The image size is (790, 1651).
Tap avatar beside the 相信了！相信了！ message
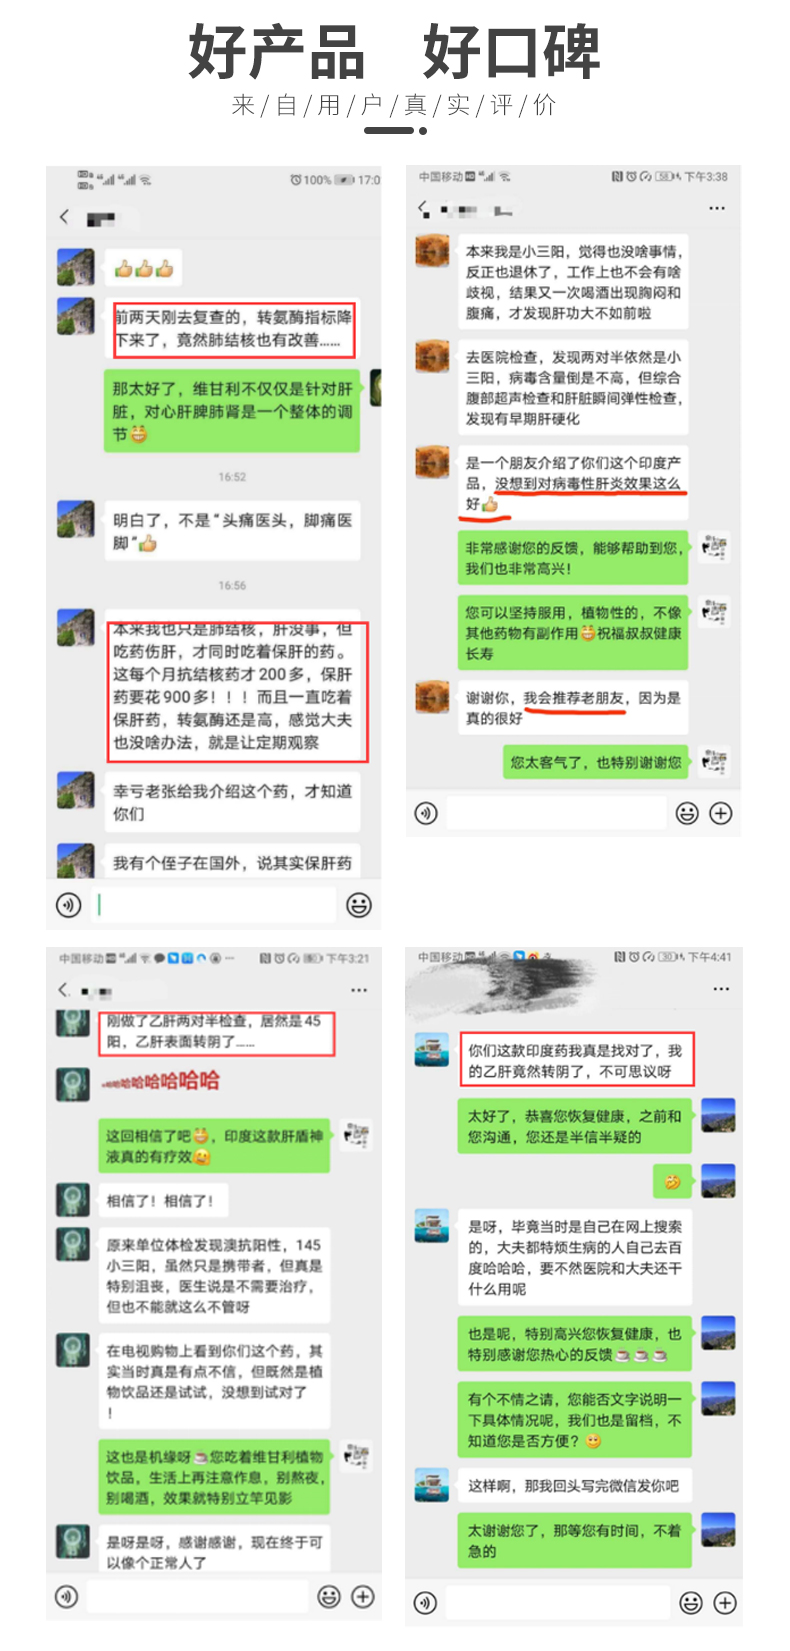(x=73, y=1198)
